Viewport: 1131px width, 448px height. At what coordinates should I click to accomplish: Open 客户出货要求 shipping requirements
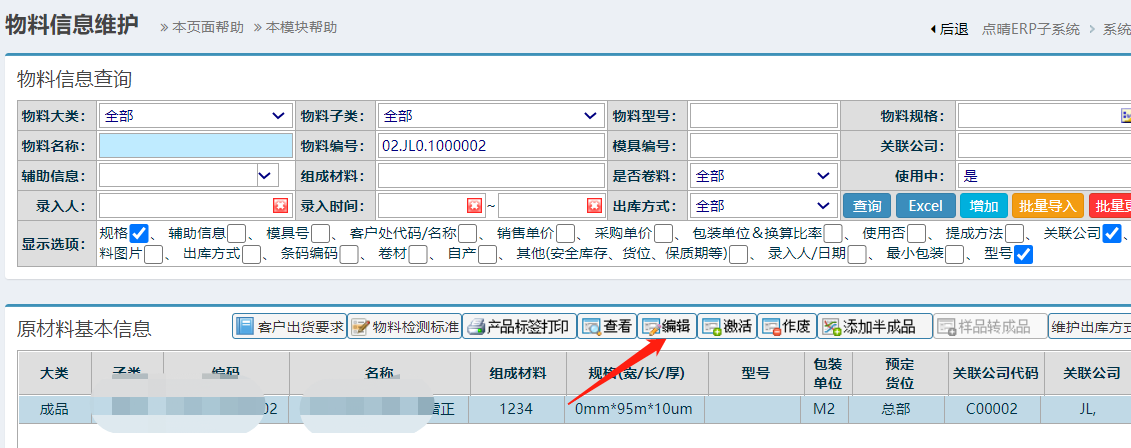(x=289, y=327)
